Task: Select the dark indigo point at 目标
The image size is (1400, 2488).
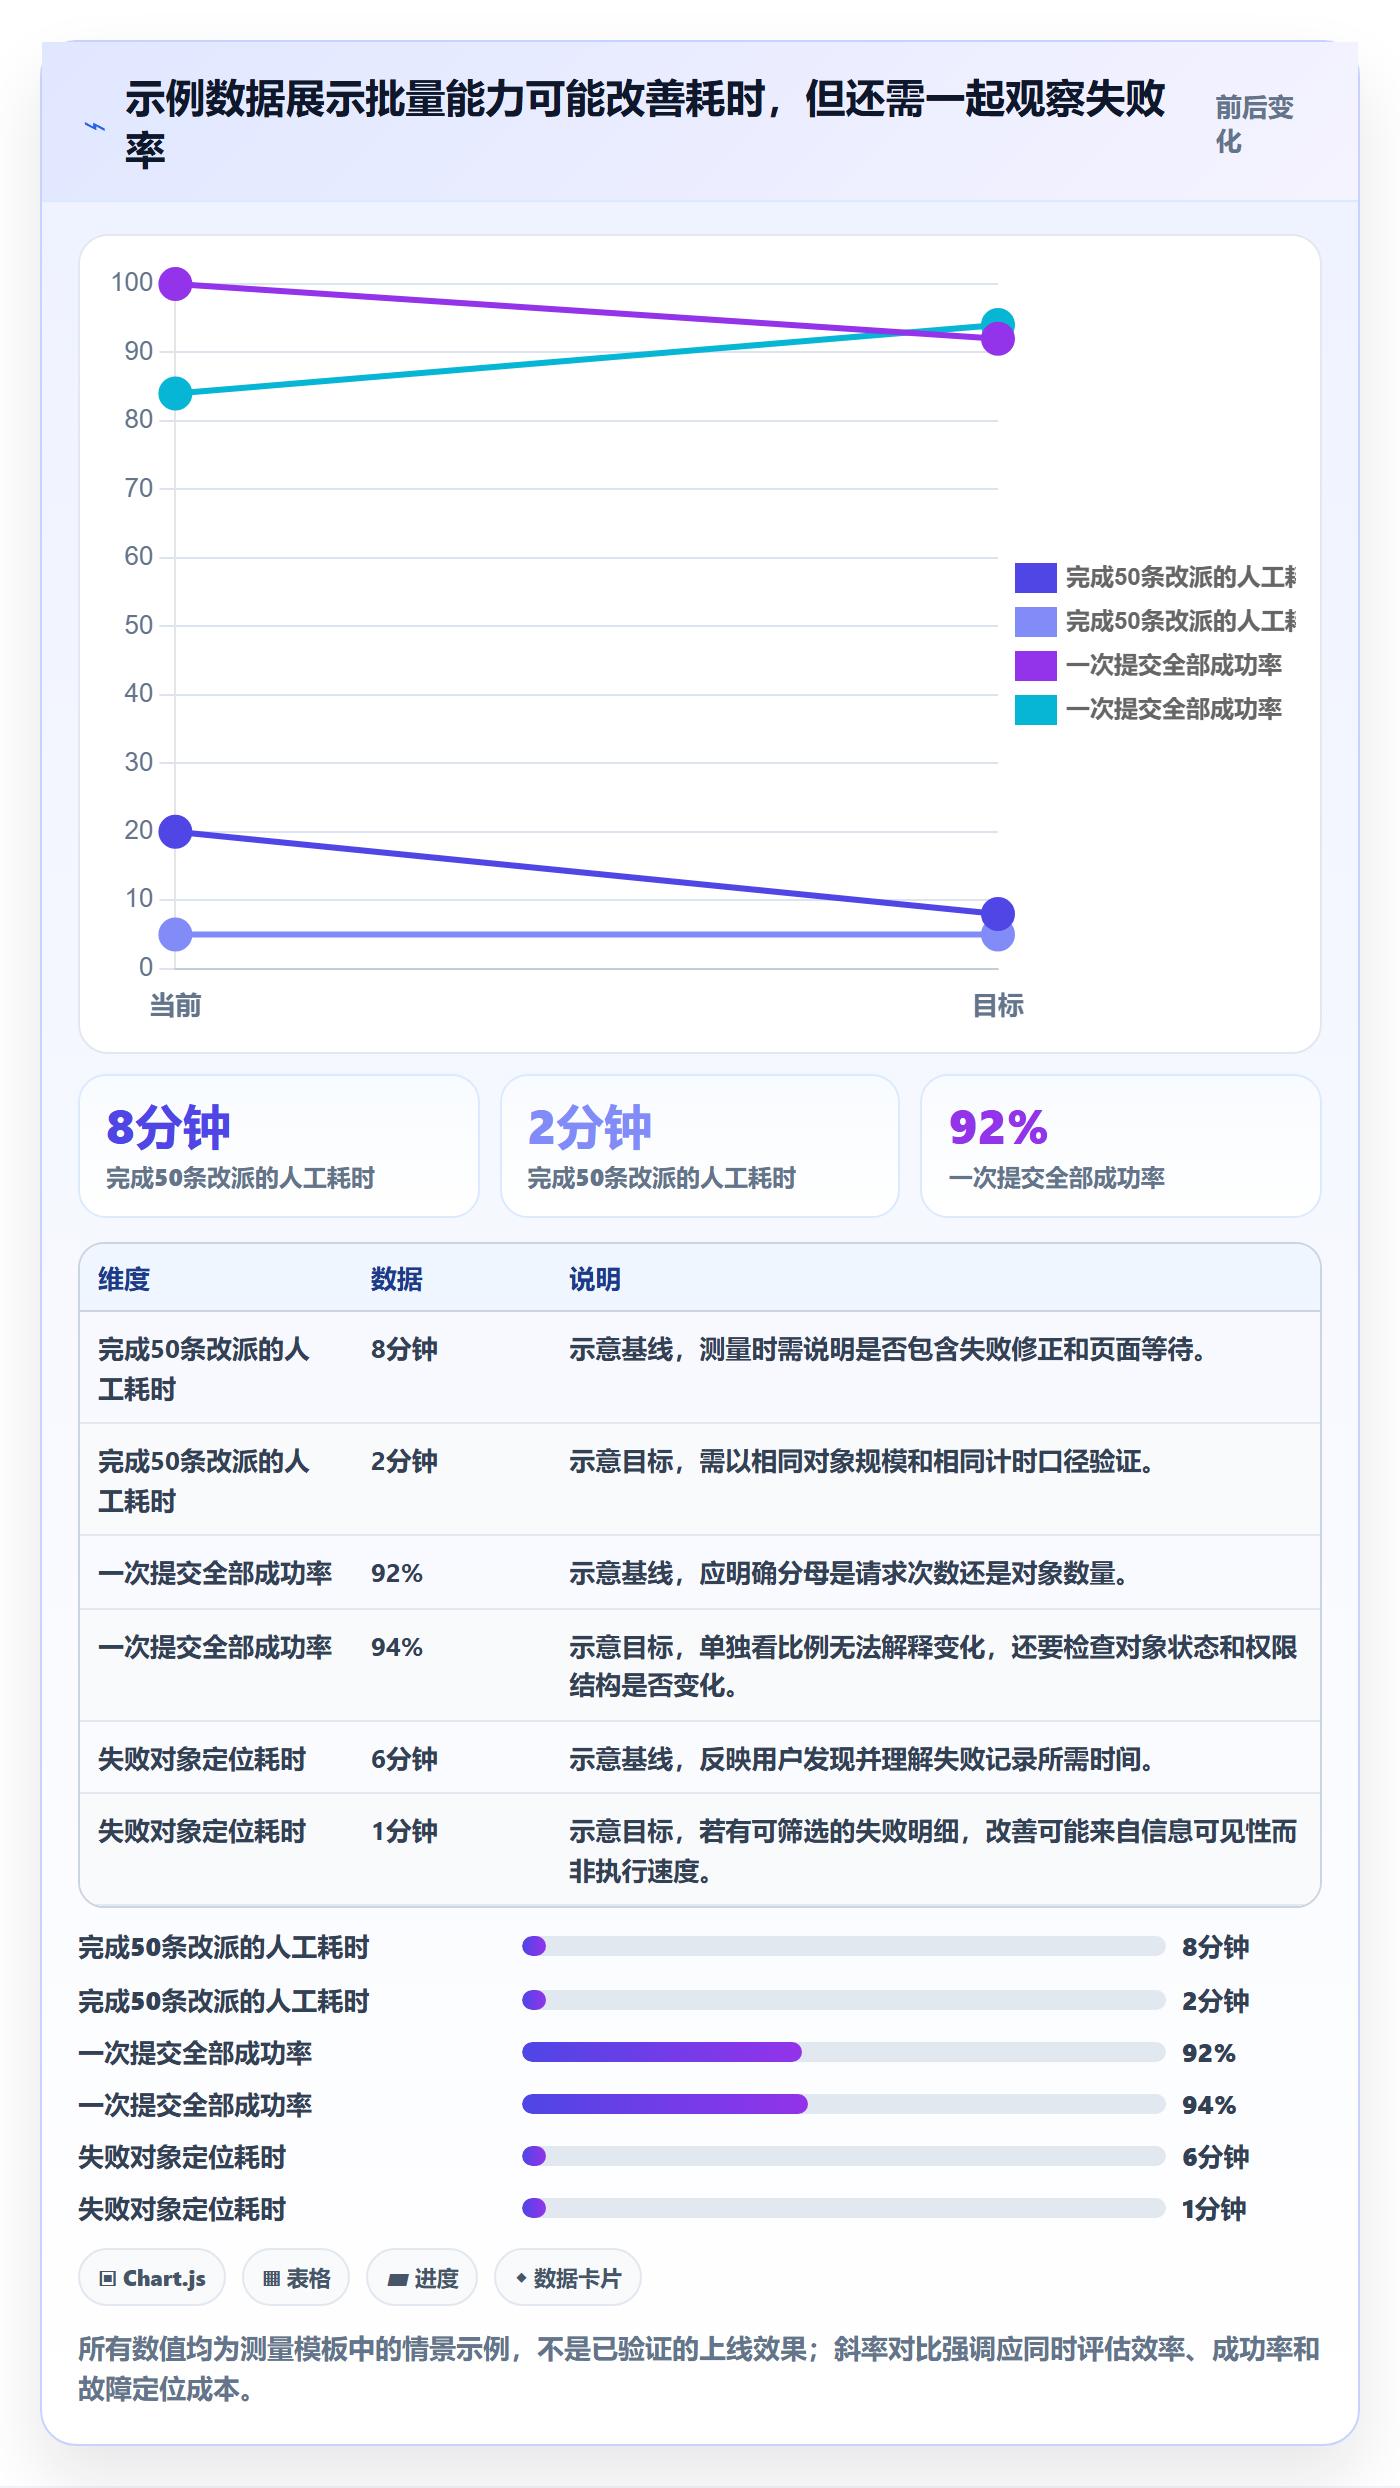Action: [x=998, y=913]
